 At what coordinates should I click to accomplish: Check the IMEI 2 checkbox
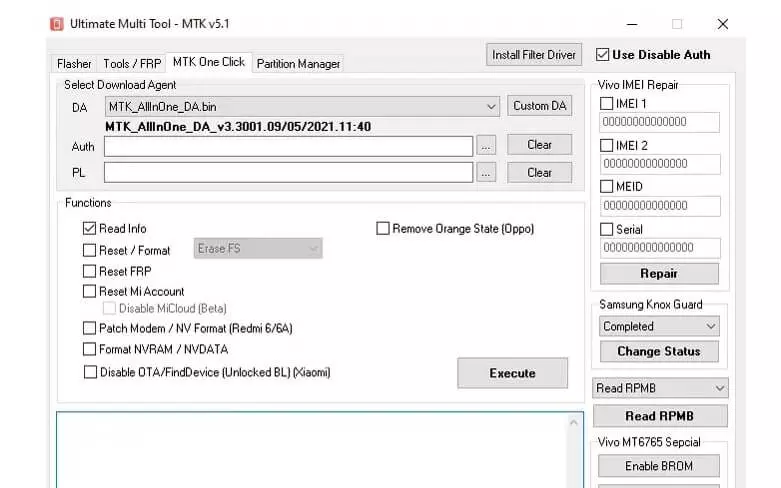(x=606, y=145)
